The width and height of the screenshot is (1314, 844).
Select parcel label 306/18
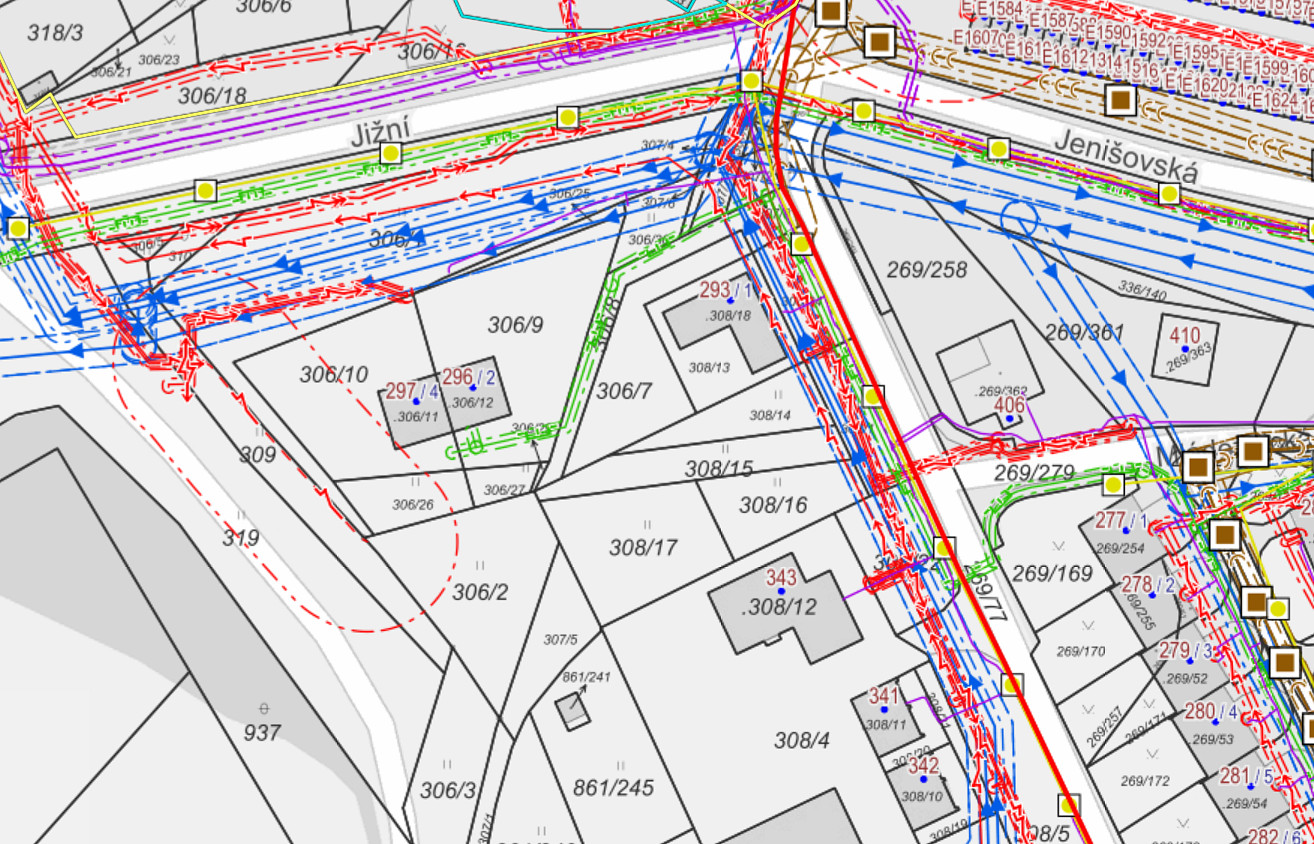212,96
